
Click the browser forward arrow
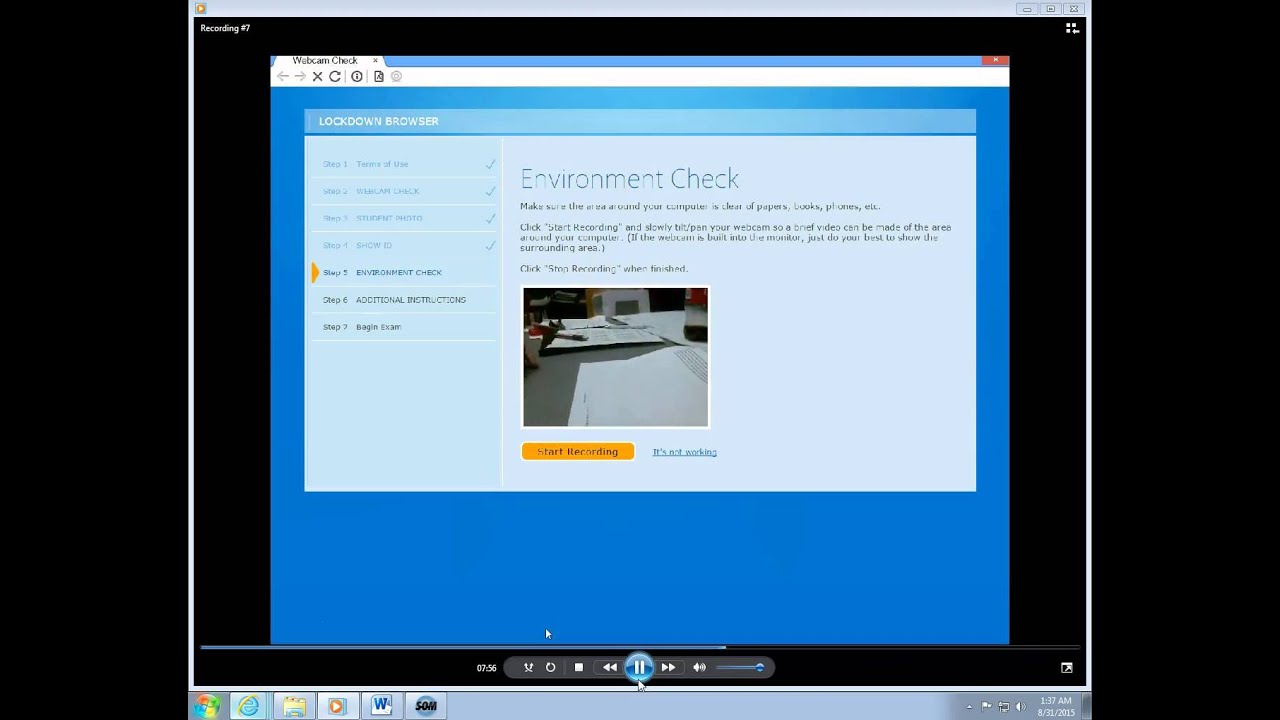tap(299, 76)
